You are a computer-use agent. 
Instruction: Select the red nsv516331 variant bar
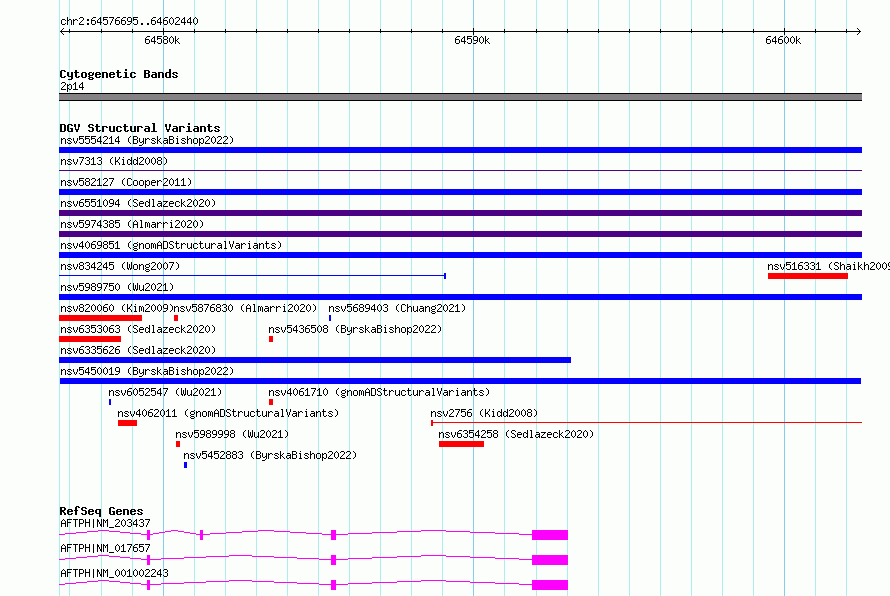pyautogui.click(x=808, y=276)
